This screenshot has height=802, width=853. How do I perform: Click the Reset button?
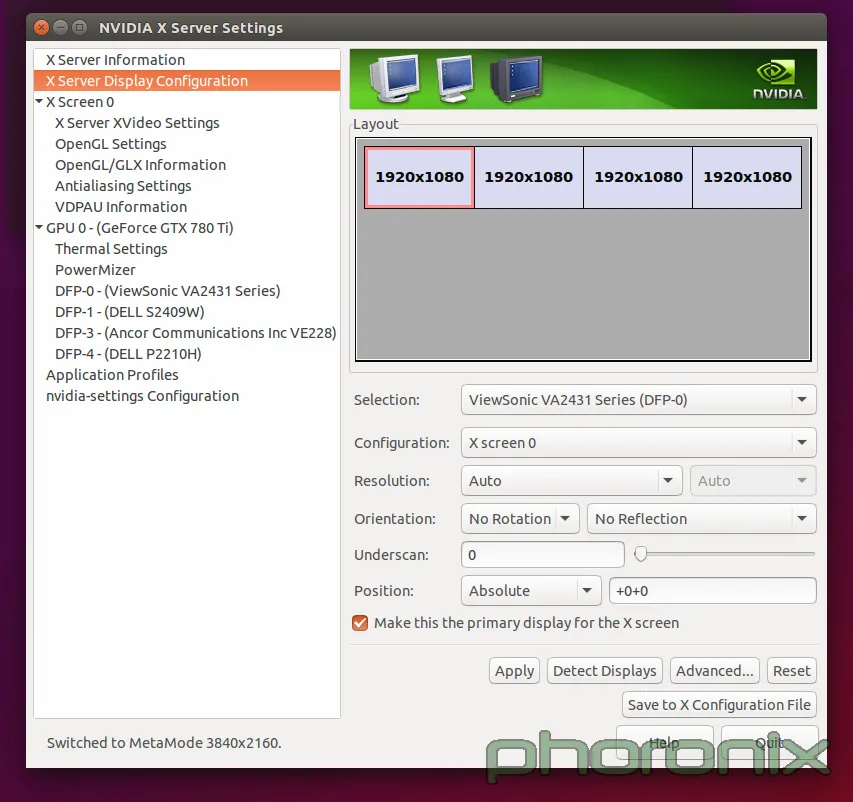click(792, 671)
